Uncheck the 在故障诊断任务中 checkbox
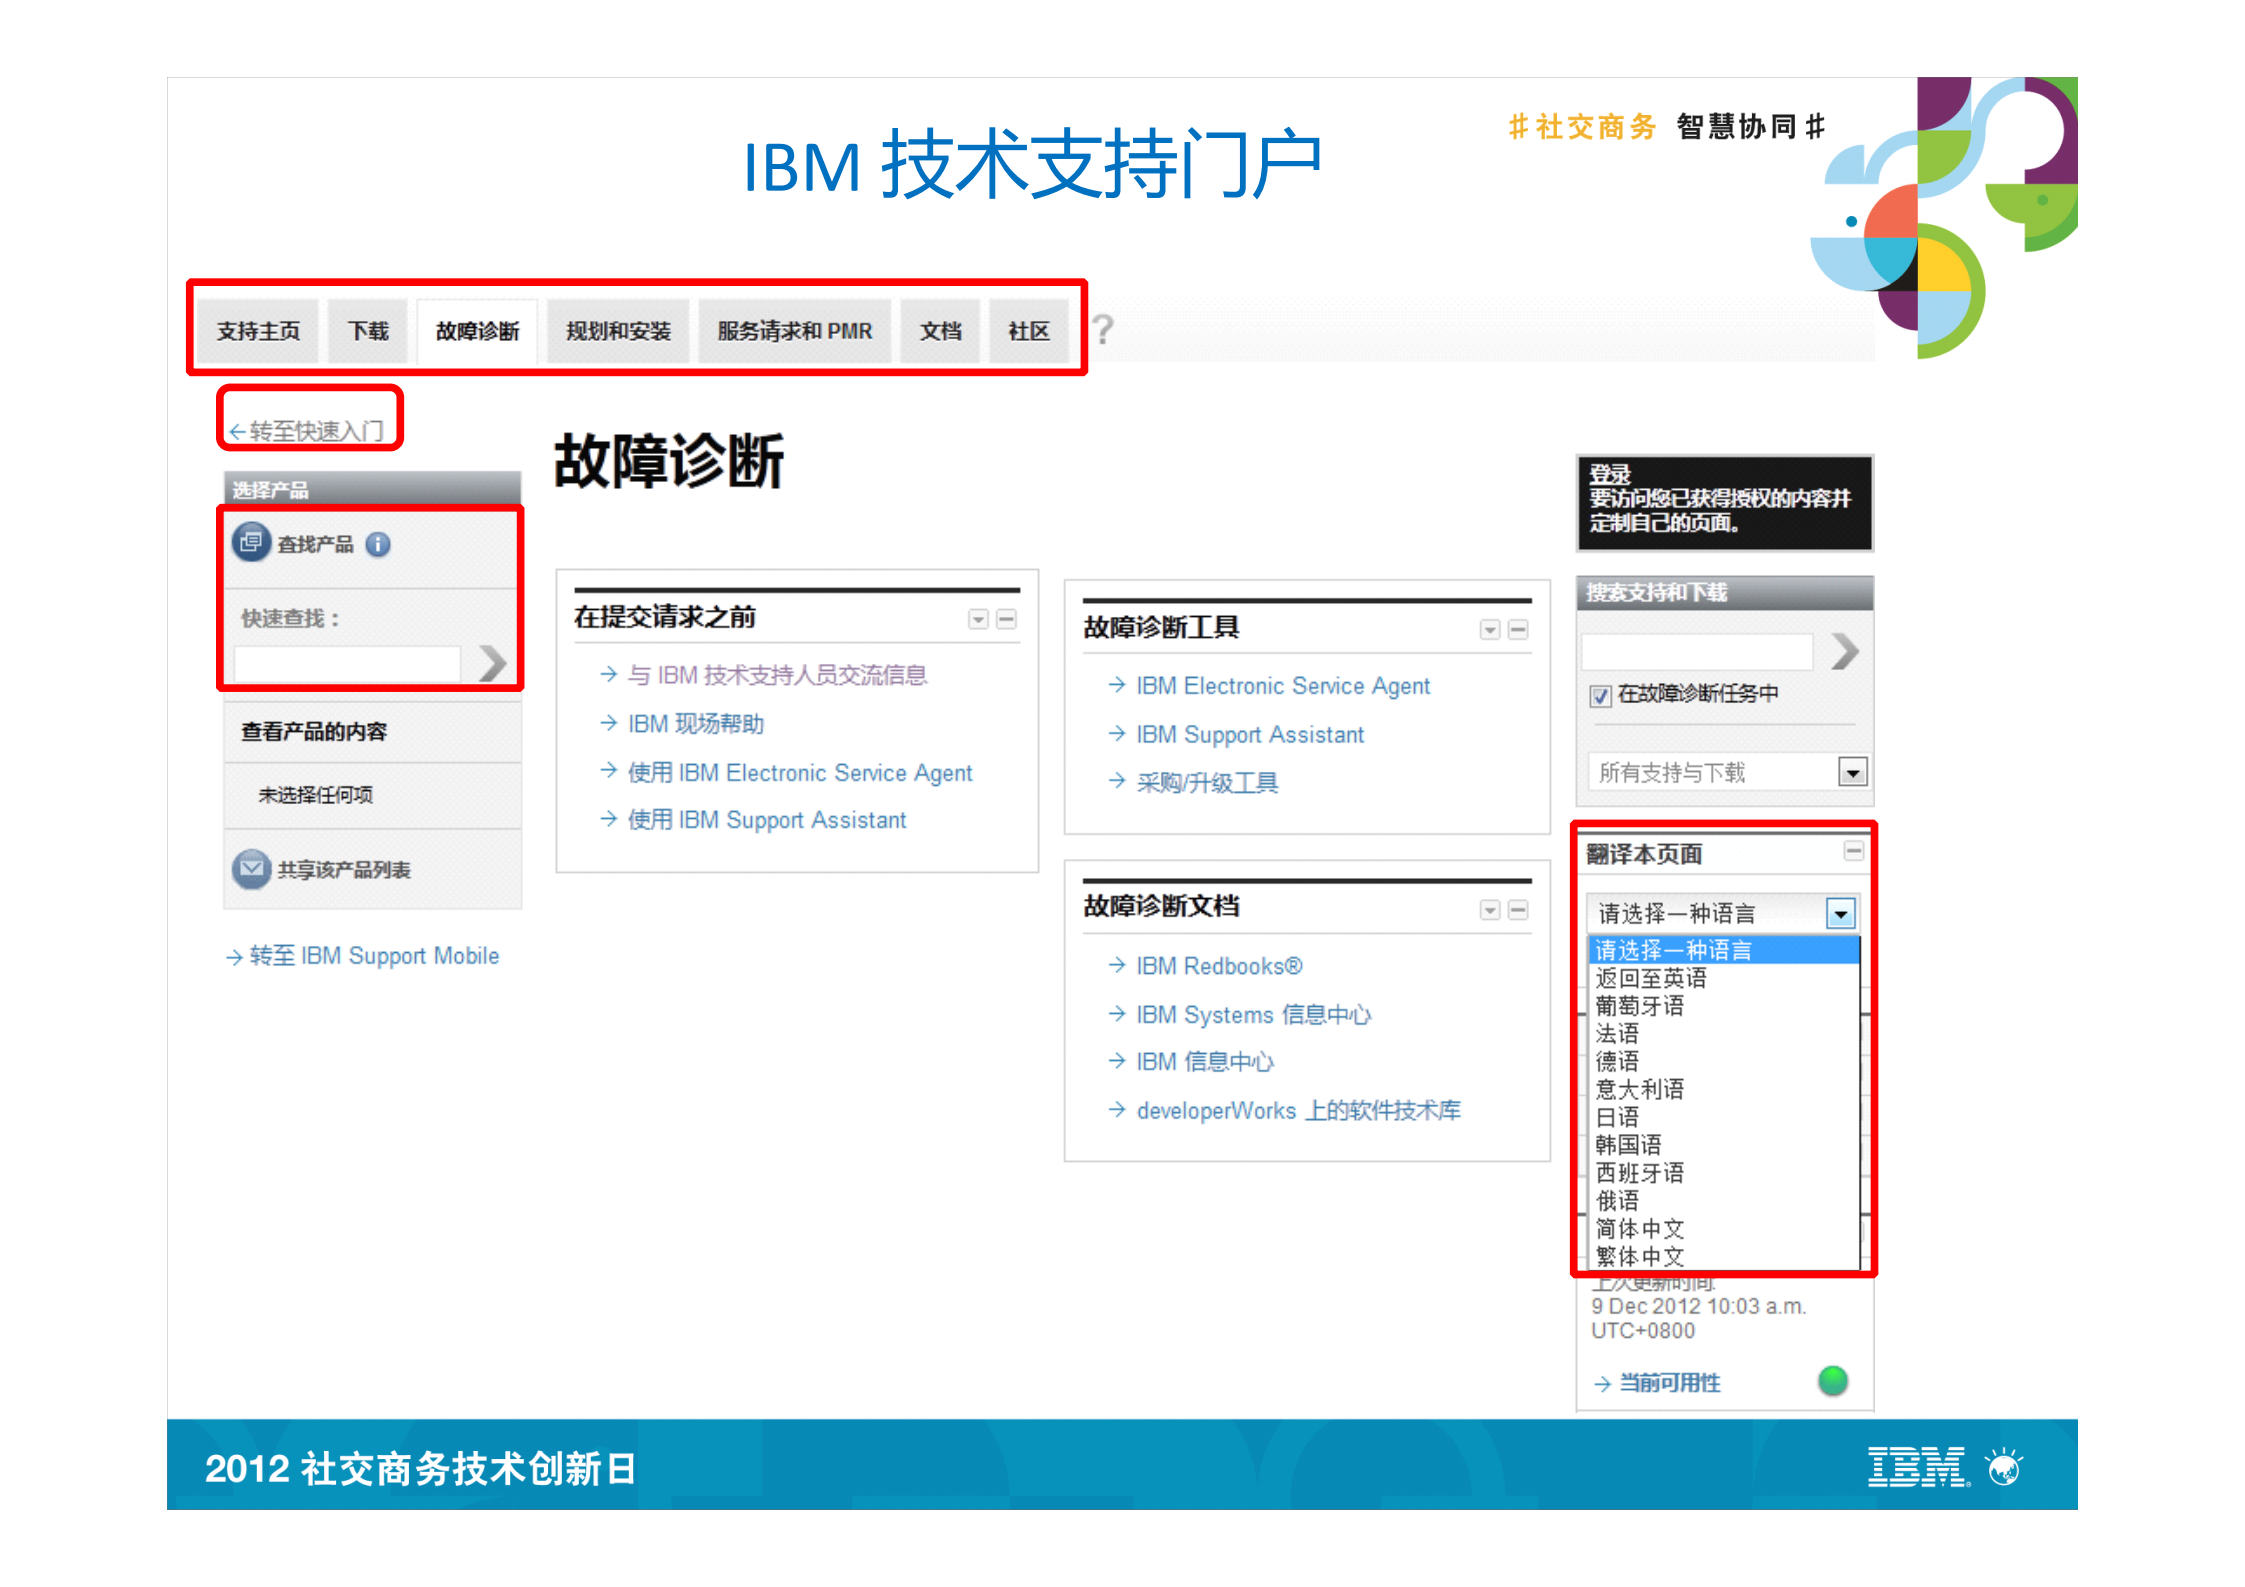2245x1587 pixels. 1601,695
